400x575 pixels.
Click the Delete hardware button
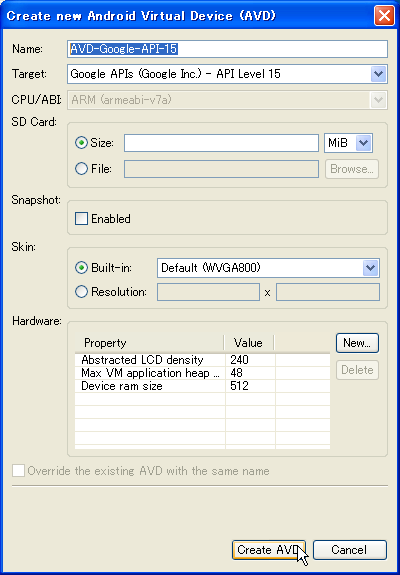357,370
